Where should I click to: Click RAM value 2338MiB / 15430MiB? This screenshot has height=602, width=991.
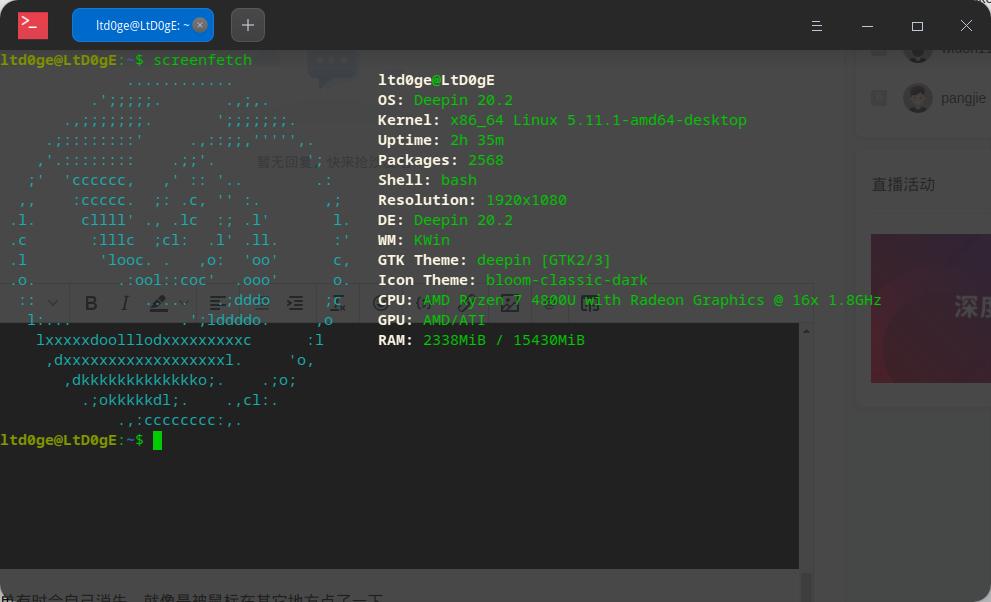[x=504, y=340]
